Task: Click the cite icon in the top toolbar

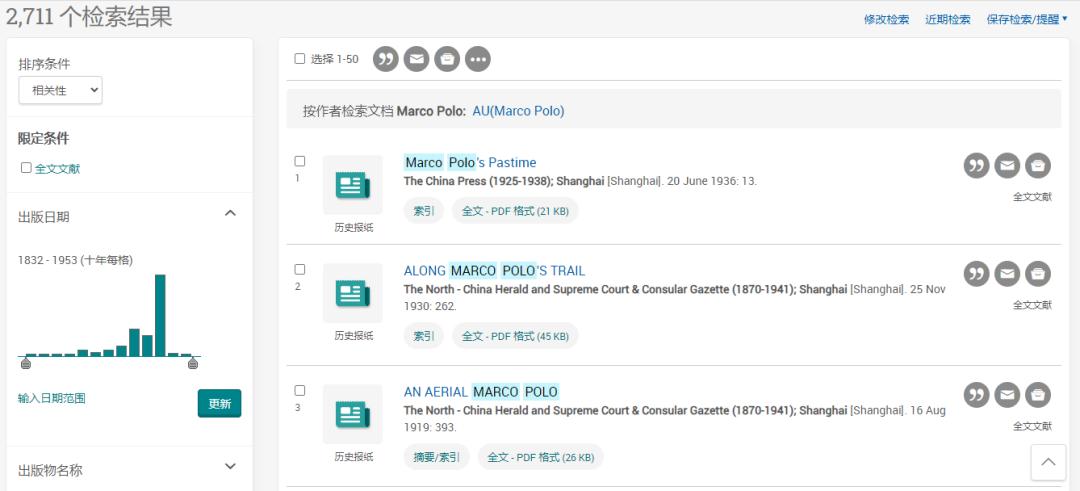Action: [386, 59]
